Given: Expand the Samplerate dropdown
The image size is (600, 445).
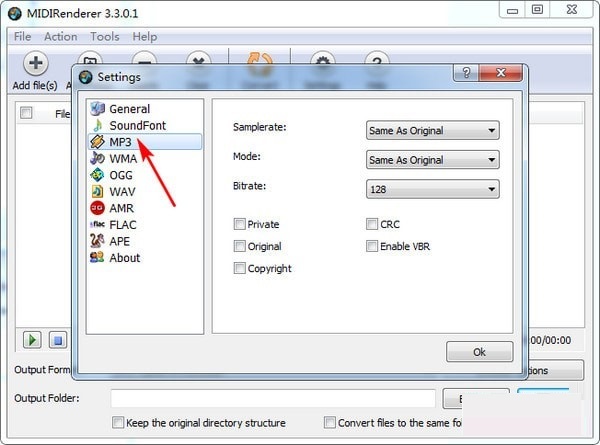Looking at the screenshot, I should pyautogui.click(x=432, y=130).
